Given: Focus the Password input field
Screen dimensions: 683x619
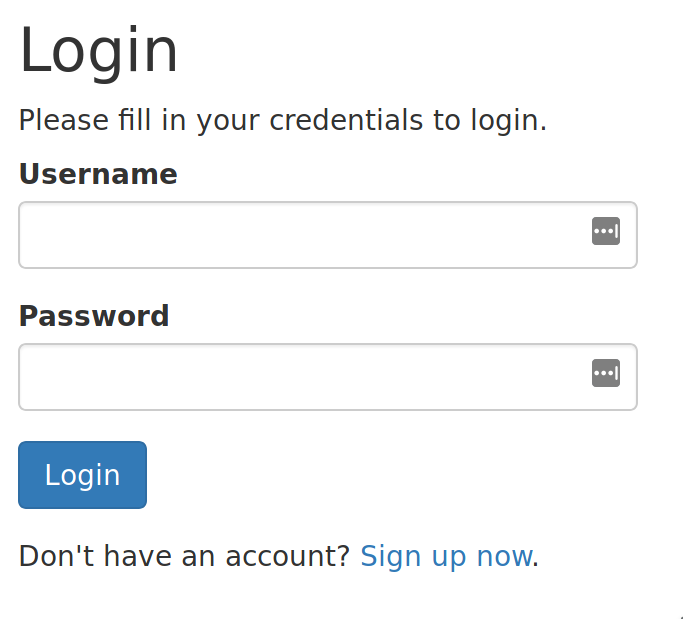Looking at the screenshot, I should [328, 377].
